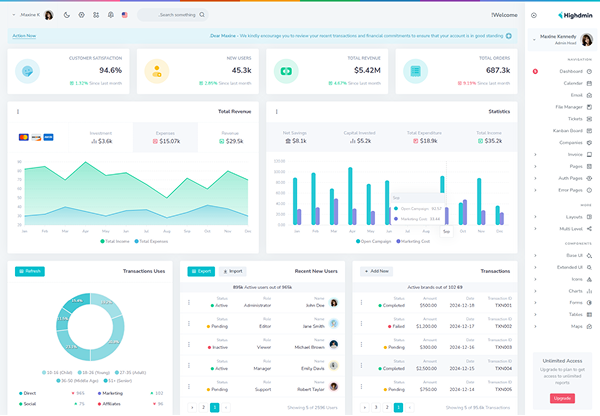Click the Search something input field

(x=173, y=15)
